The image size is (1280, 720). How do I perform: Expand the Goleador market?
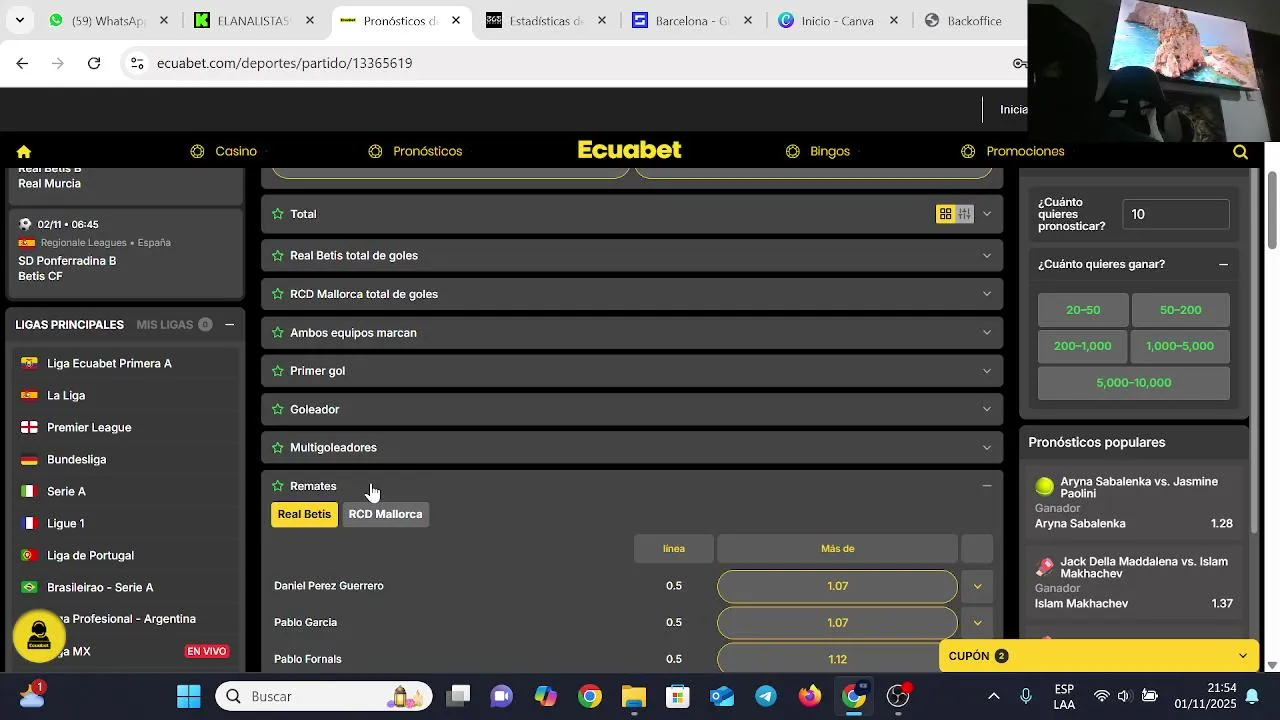987,409
